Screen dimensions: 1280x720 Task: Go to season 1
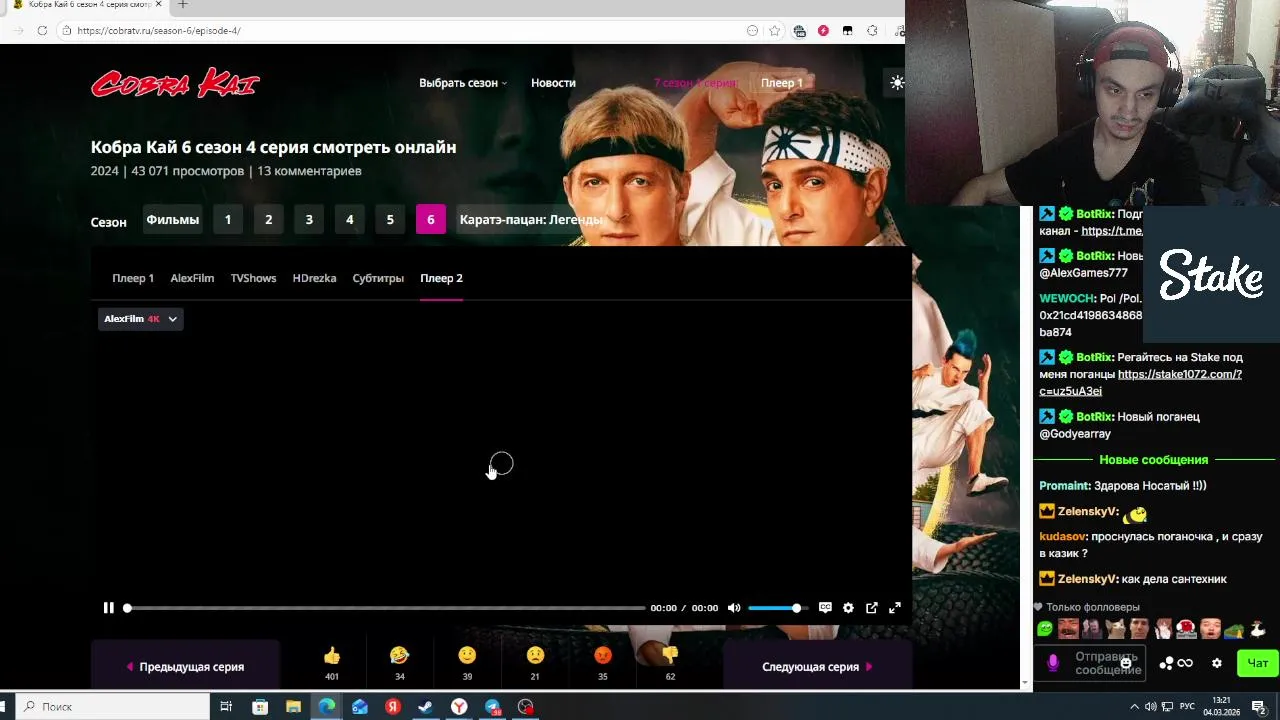[x=228, y=220]
